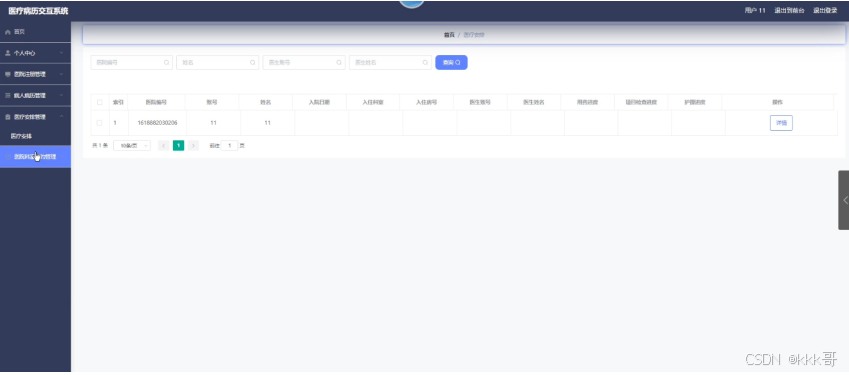The image size is (849, 375).
Task: Click the person icon beside 个人中心
Action: [x=8, y=53]
